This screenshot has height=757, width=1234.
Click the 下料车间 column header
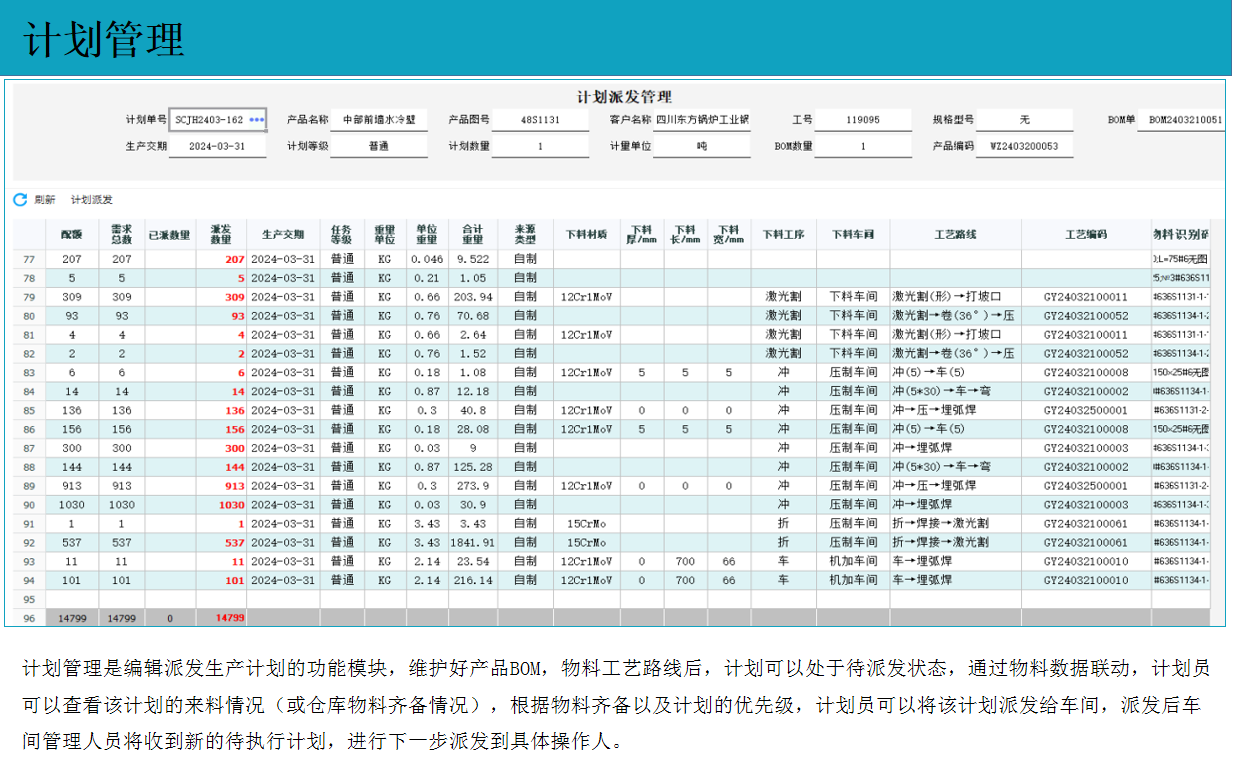click(853, 234)
